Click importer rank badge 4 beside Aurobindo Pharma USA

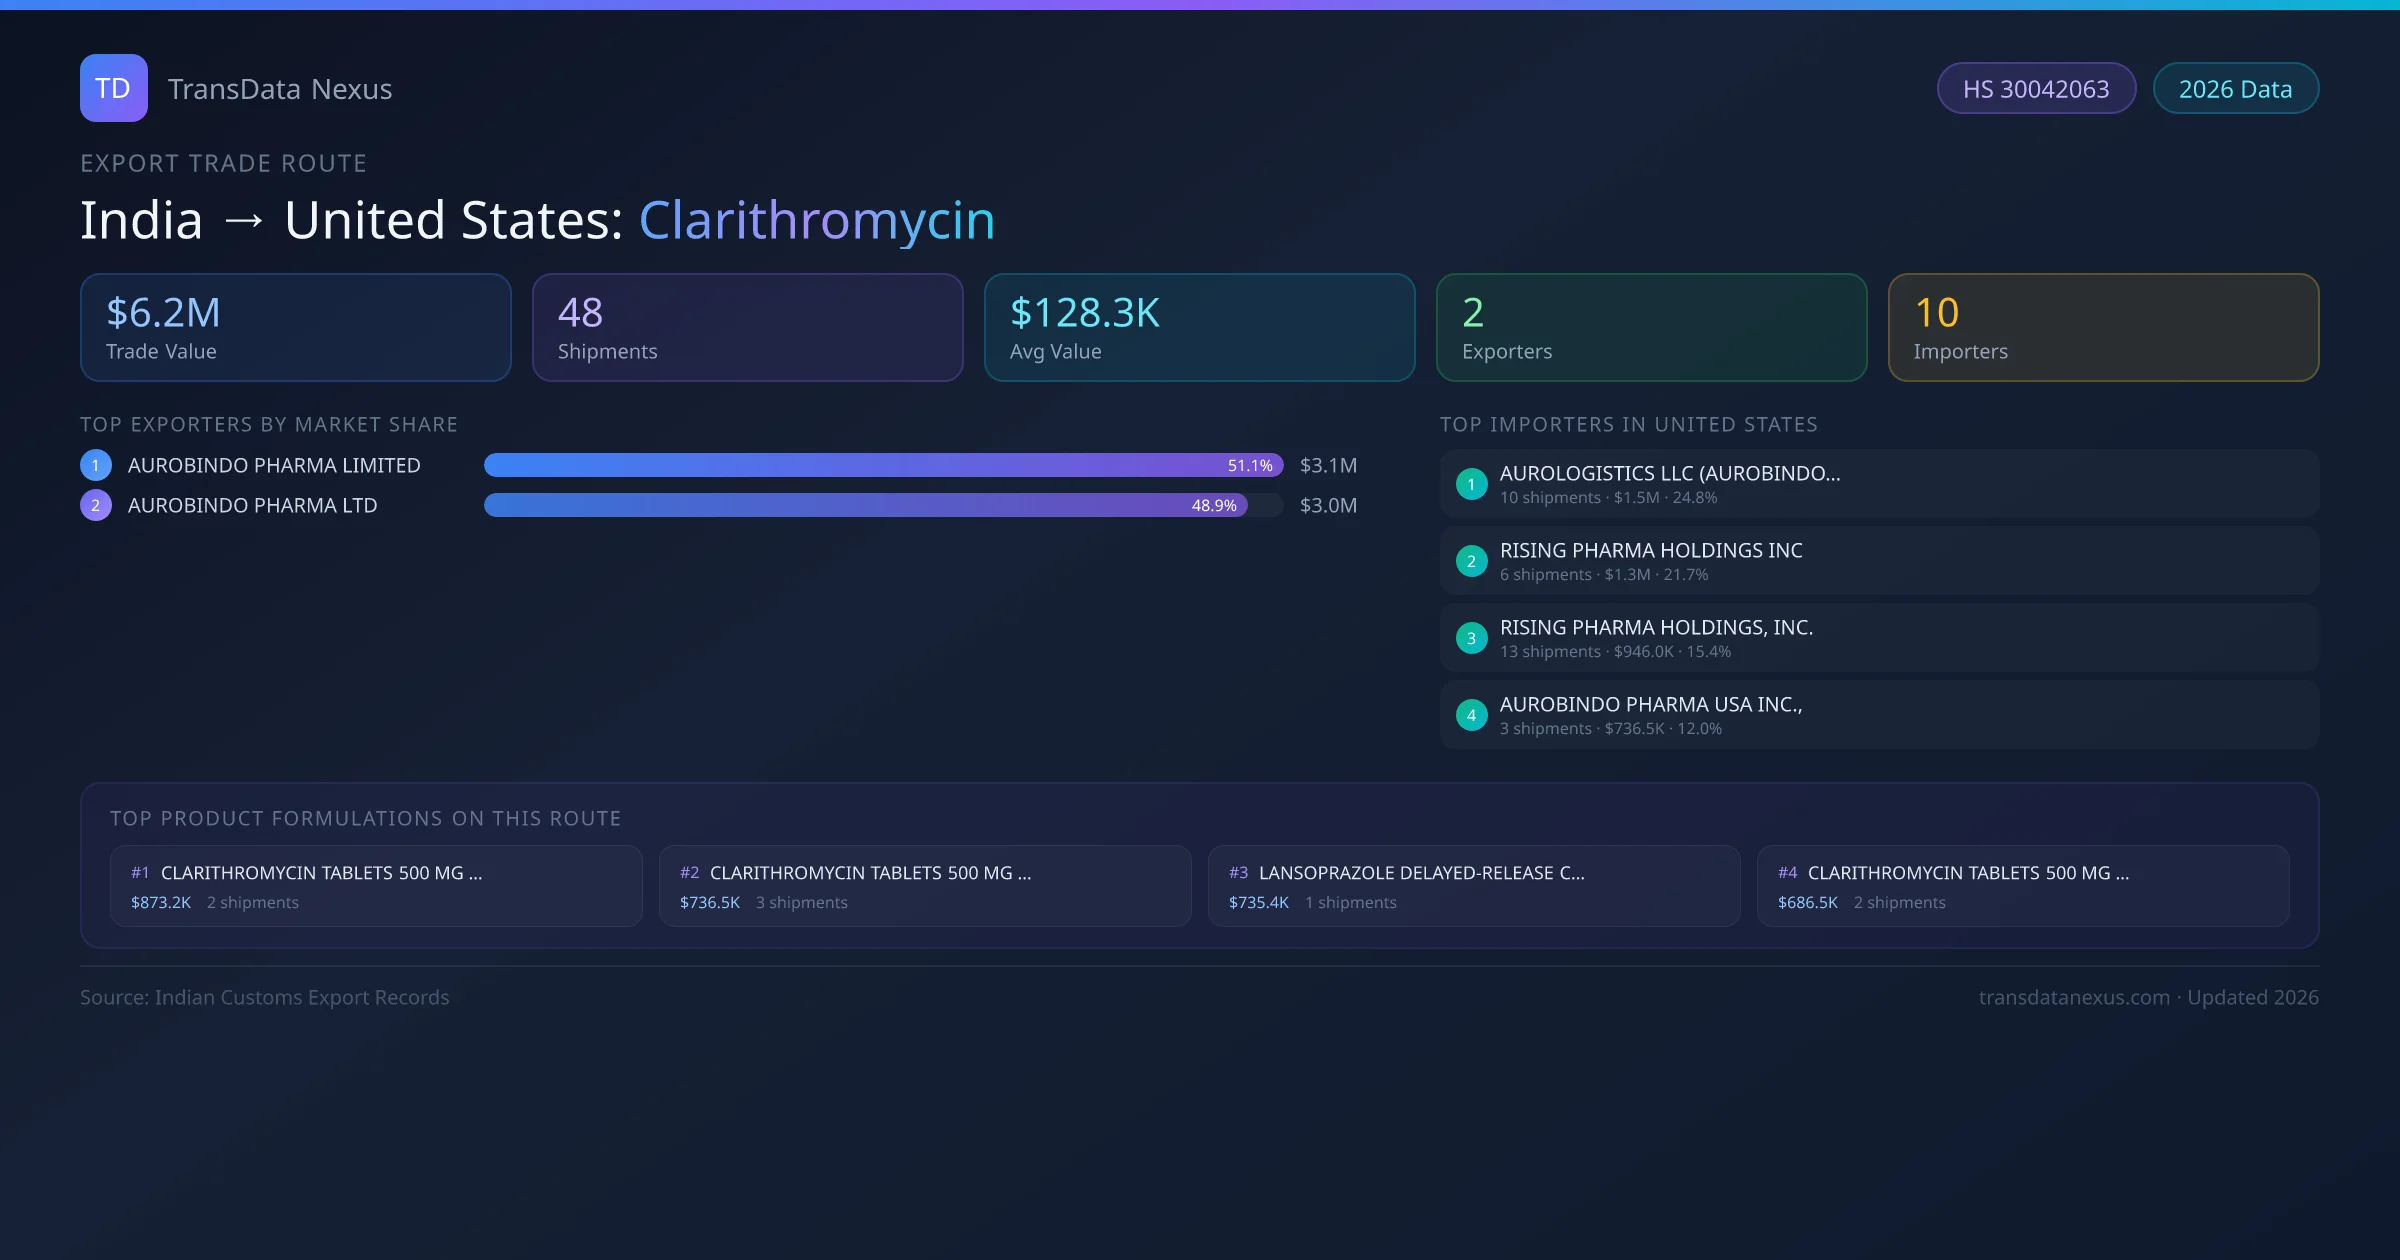(1471, 715)
